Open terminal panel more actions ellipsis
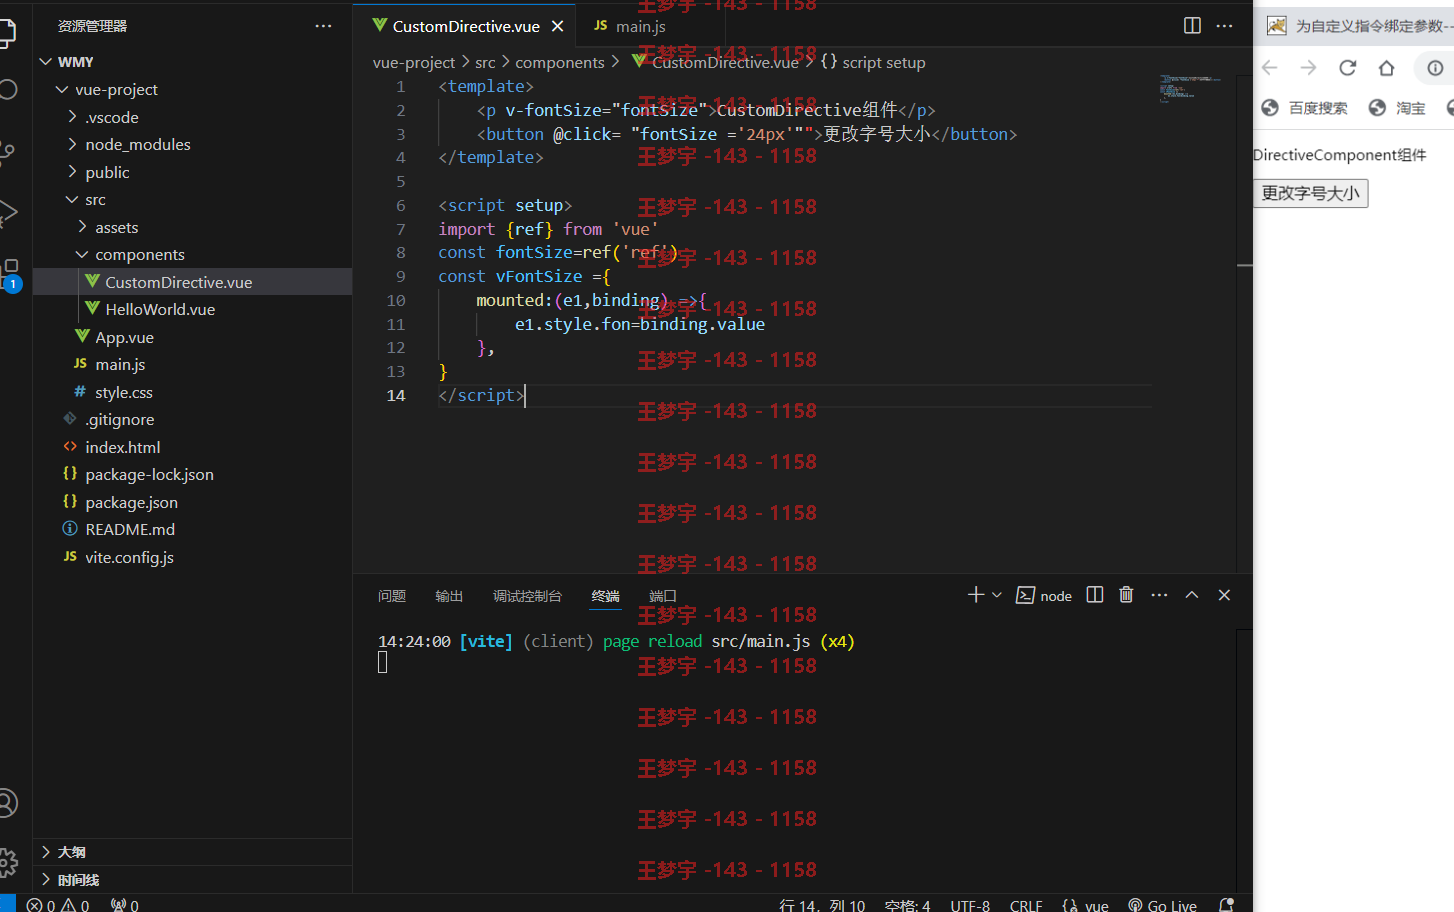The height and width of the screenshot is (912, 1454). coord(1159,595)
